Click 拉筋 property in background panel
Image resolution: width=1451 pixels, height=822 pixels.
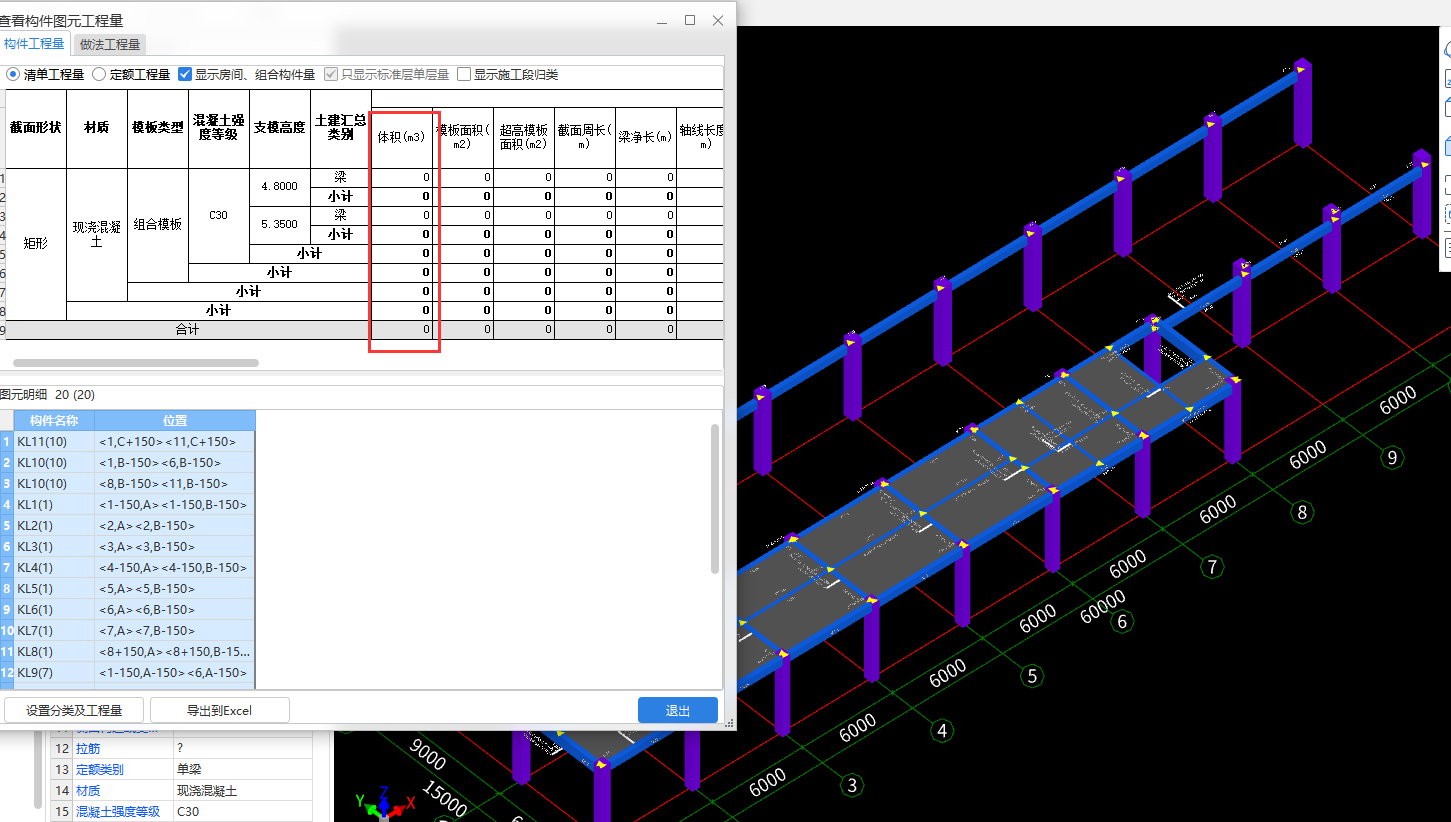click(88, 748)
